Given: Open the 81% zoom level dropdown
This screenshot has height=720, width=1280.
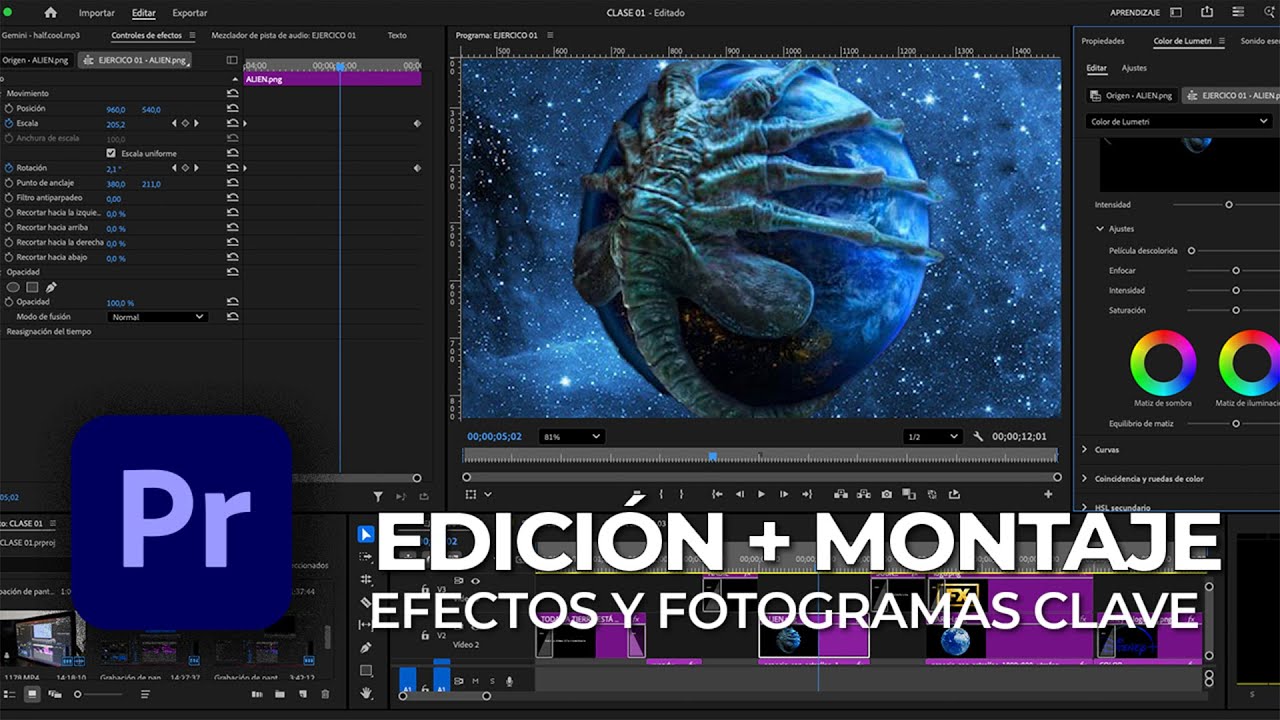Looking at the screenshot, I should coord(571,437).
